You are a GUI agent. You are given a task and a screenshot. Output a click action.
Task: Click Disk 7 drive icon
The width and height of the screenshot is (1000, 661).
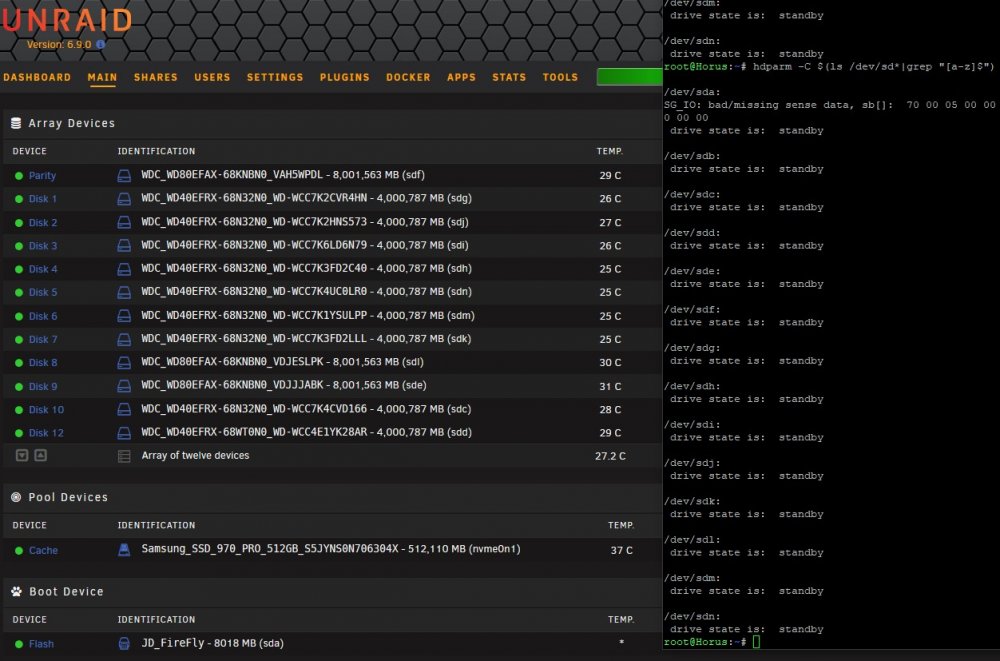point(124,339)
